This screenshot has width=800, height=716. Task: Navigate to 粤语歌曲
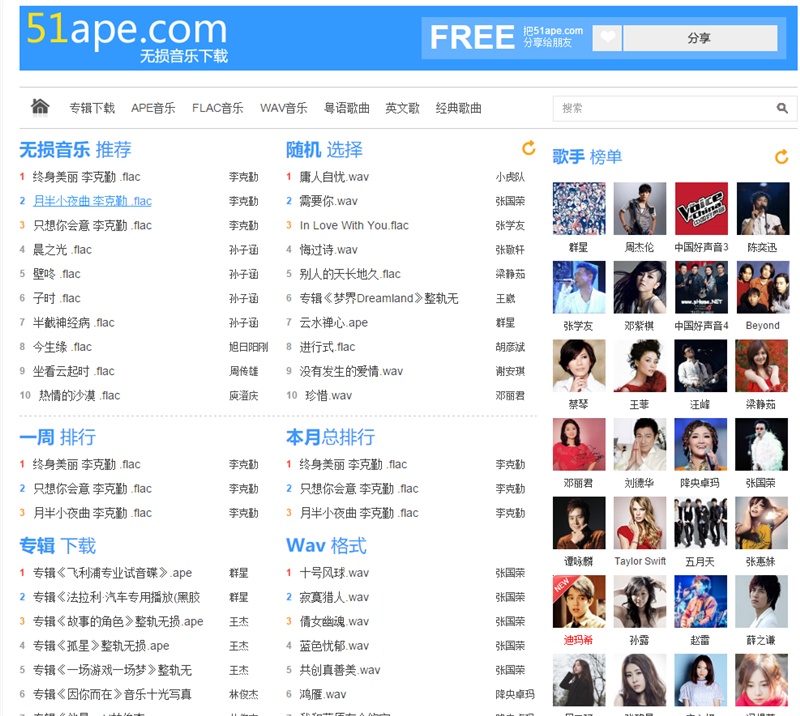(x=346, y=108)
